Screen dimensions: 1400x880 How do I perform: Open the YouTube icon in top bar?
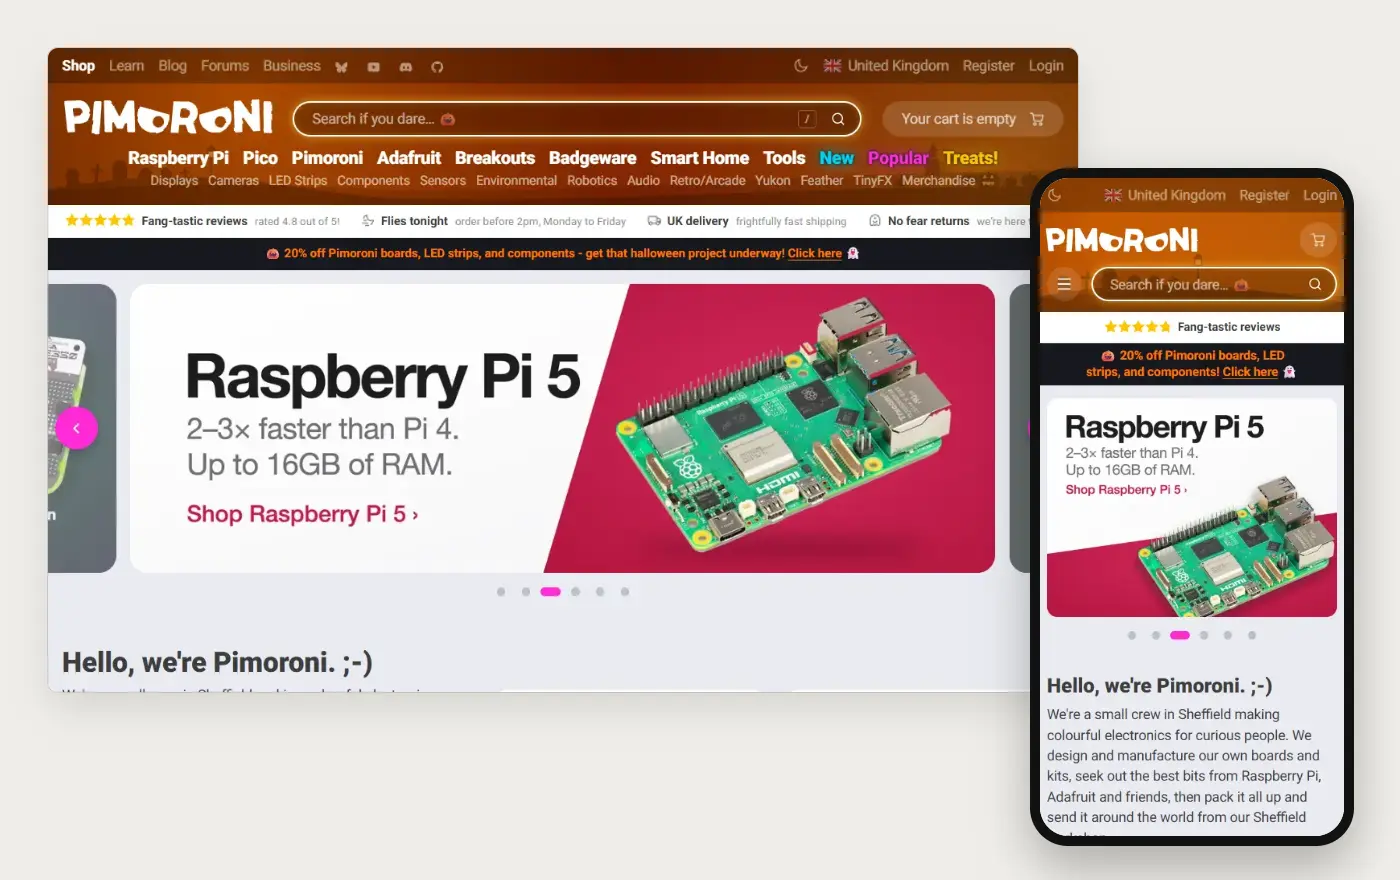pos(373,67)
